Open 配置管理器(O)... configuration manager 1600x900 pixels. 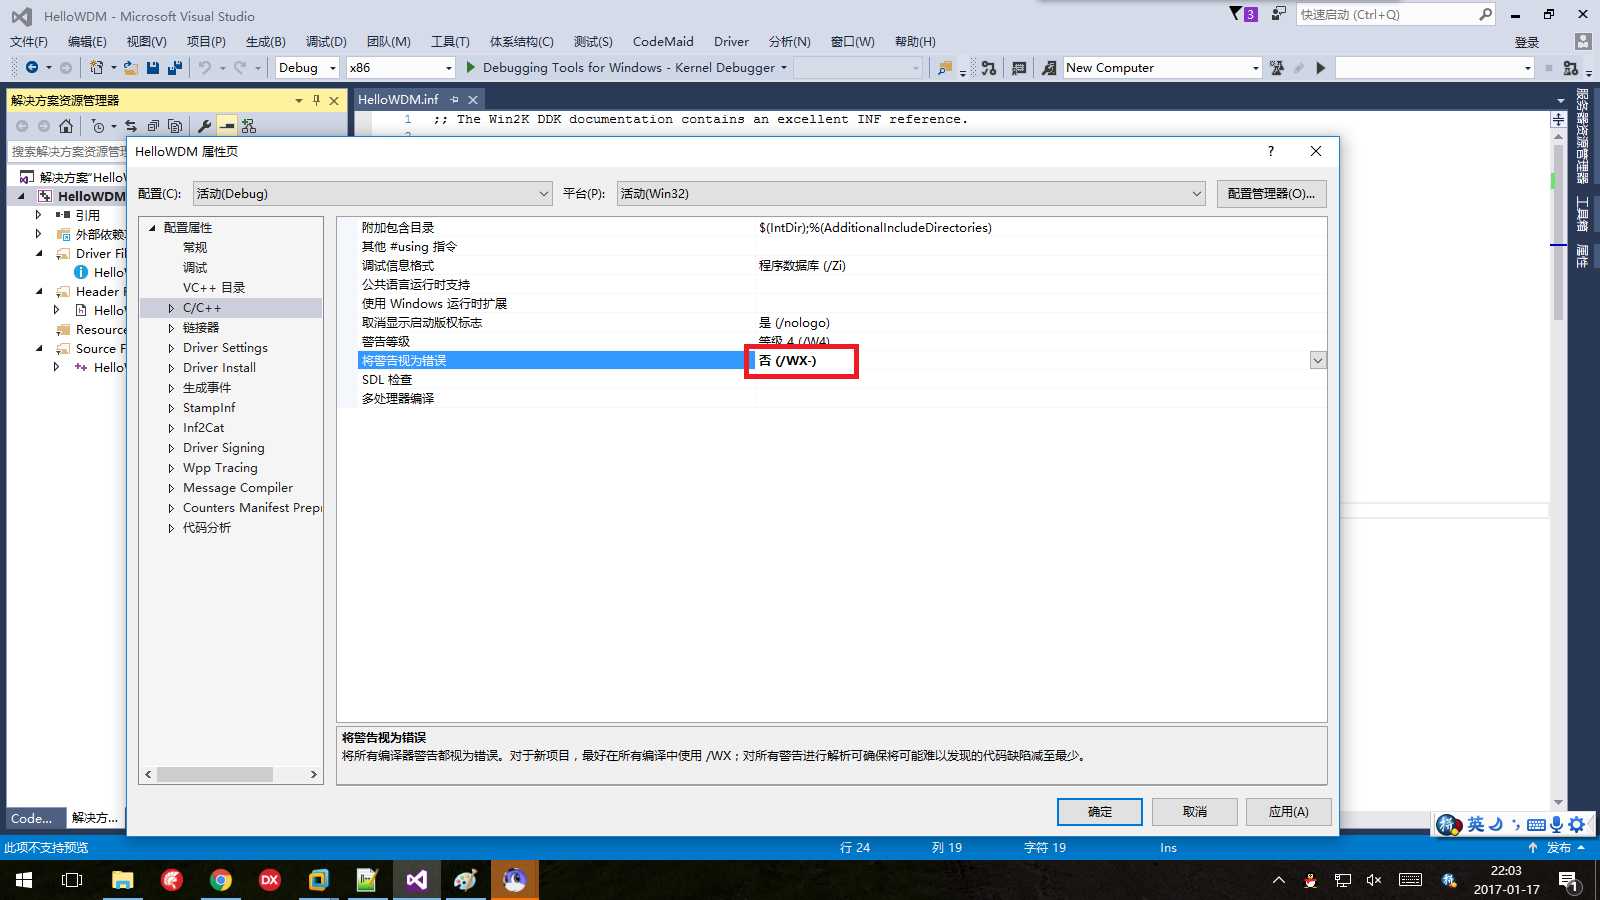click(1272, 193)
